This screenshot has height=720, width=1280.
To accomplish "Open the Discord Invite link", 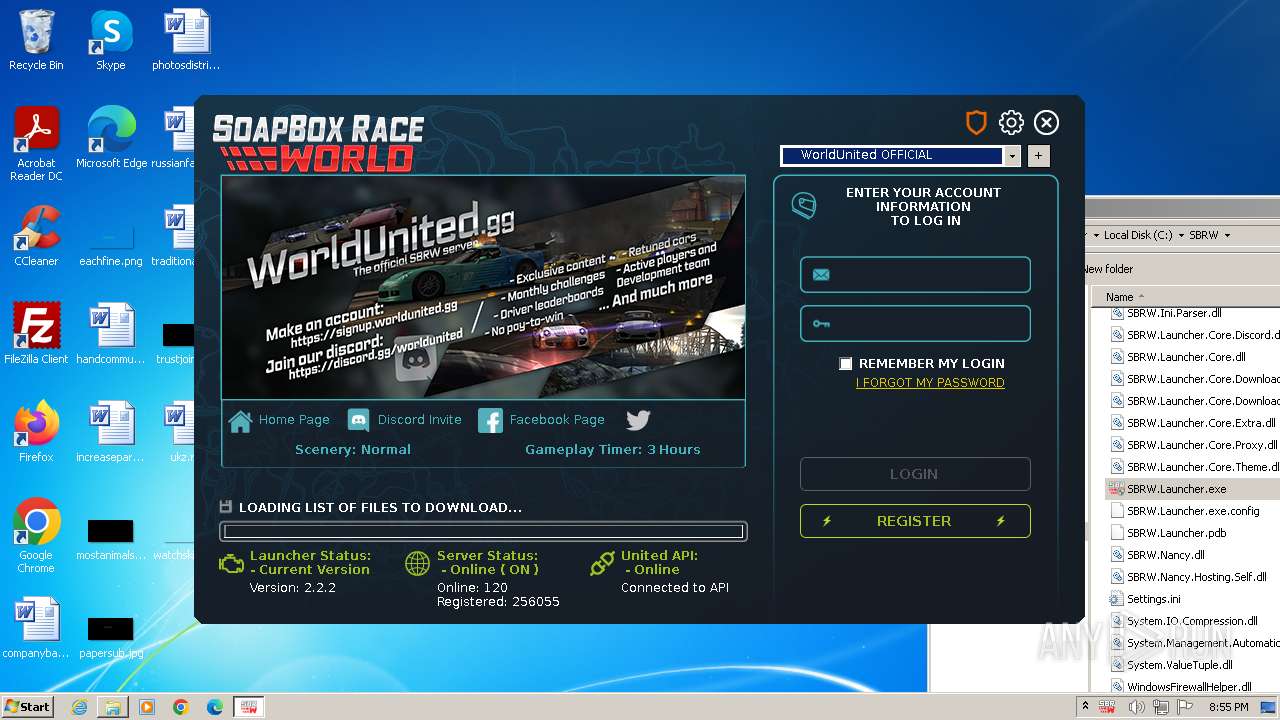I will (419, 420).
